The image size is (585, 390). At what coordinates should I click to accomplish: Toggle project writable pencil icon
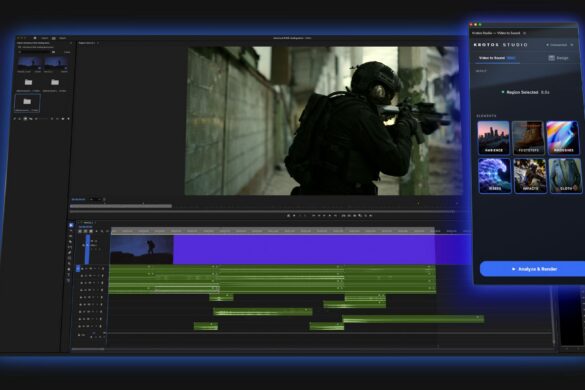tap(15, 119)
